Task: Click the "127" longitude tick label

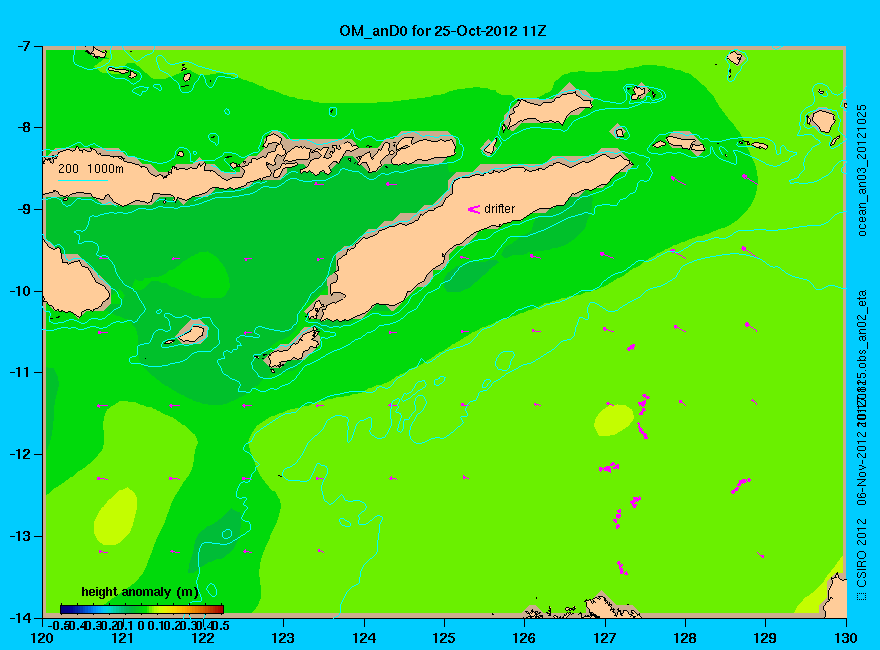Action: 605,638
